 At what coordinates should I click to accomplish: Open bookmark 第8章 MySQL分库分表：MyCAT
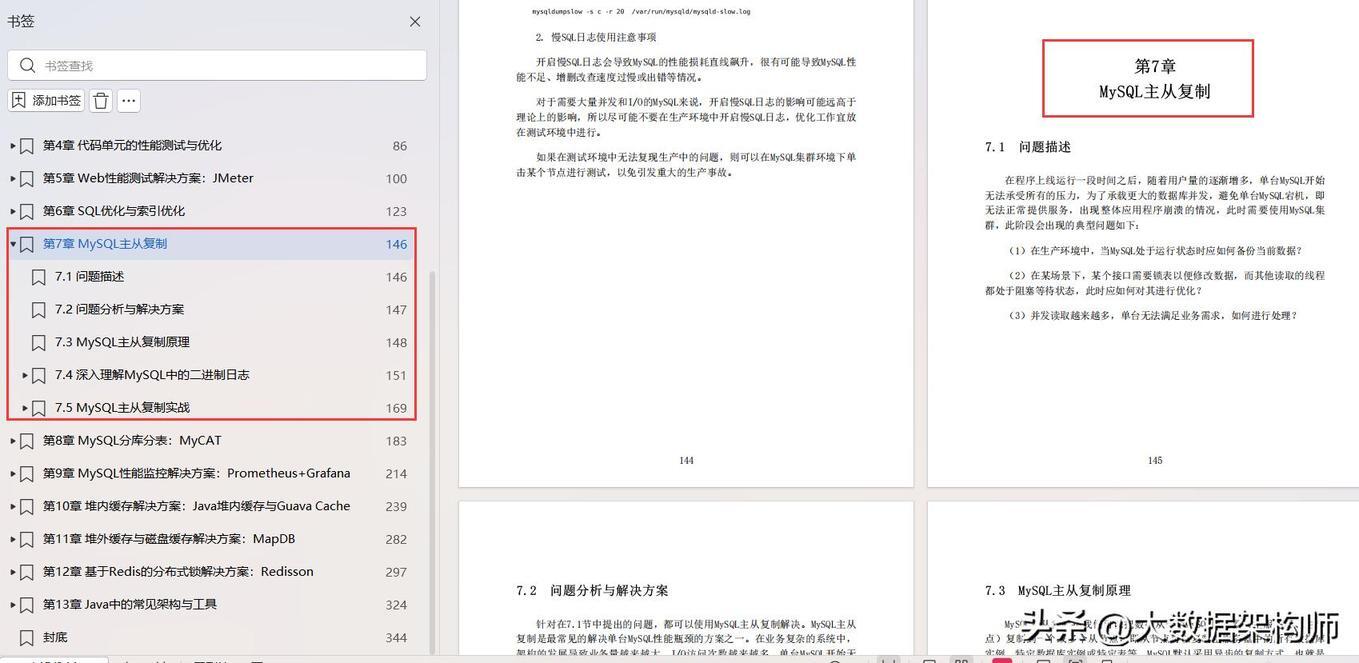[x=132, y=441]
